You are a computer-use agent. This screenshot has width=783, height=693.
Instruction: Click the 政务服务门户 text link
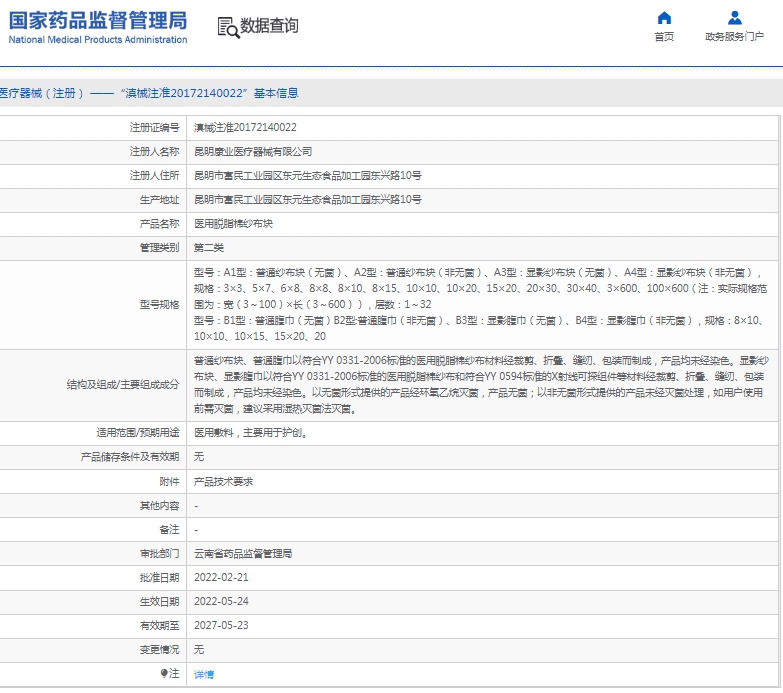(x=735, y=36)
